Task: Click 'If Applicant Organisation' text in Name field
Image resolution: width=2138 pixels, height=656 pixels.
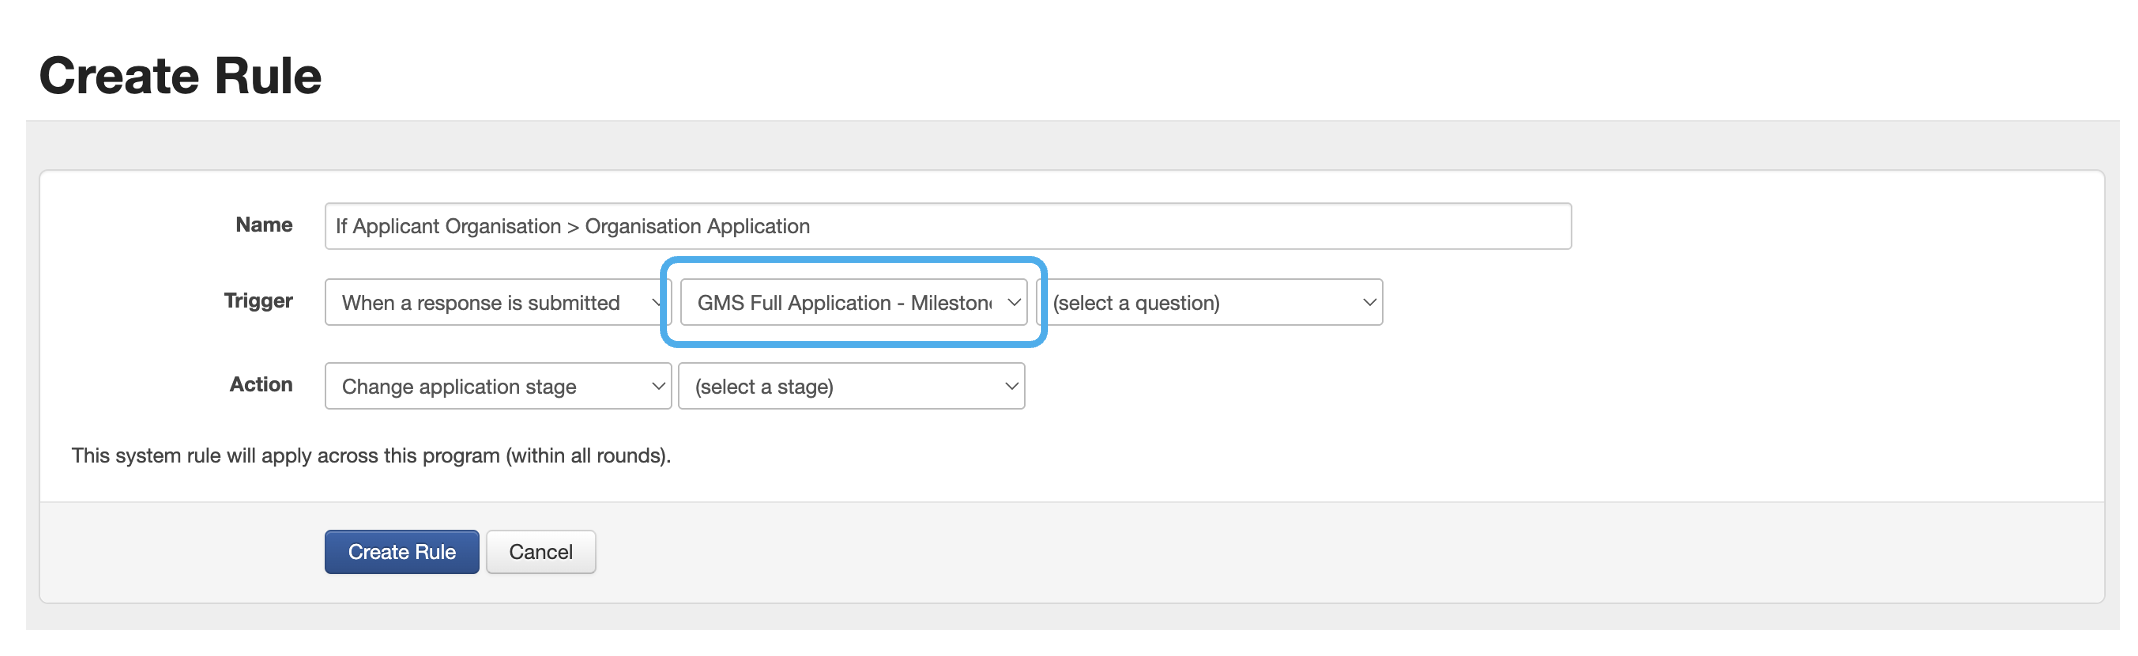Action: click(448, 227)
